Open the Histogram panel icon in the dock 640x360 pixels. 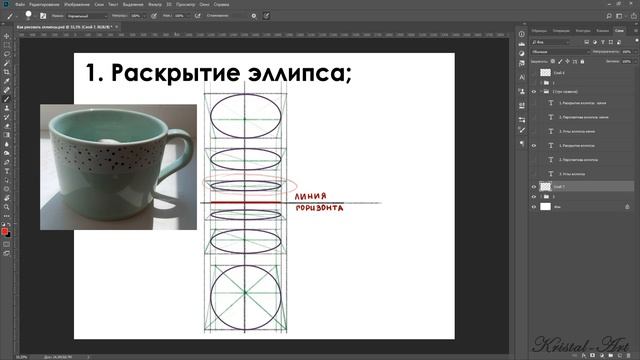point(522,44)
